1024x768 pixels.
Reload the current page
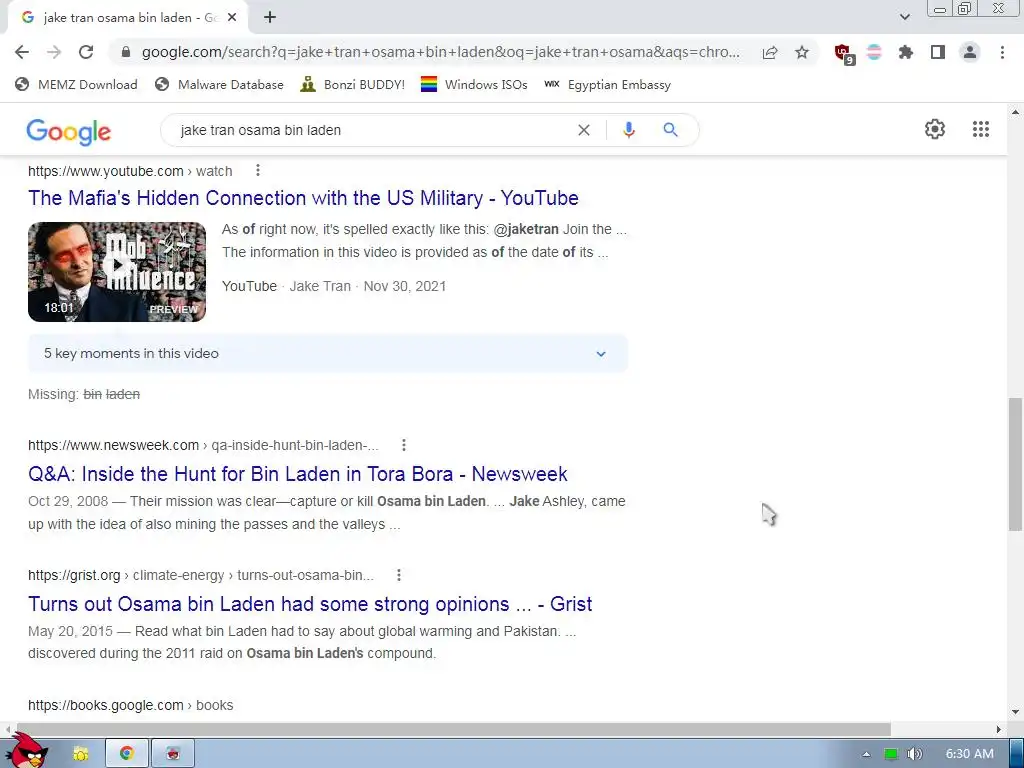(86, 52)
